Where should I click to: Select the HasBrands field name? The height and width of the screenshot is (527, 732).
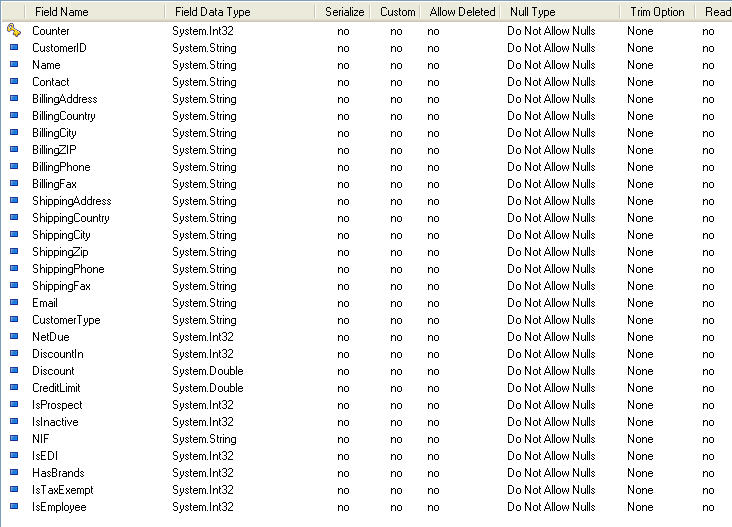pos(58,473)
